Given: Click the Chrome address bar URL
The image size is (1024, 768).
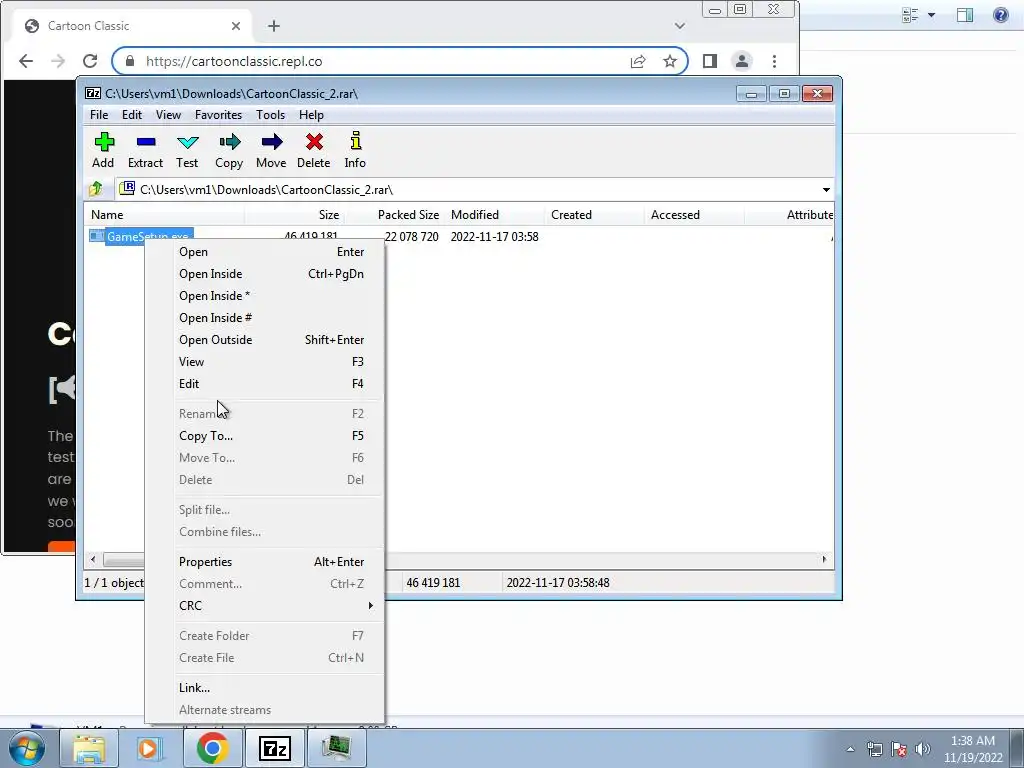Looking at the screenshot, I should coord(234,61).
